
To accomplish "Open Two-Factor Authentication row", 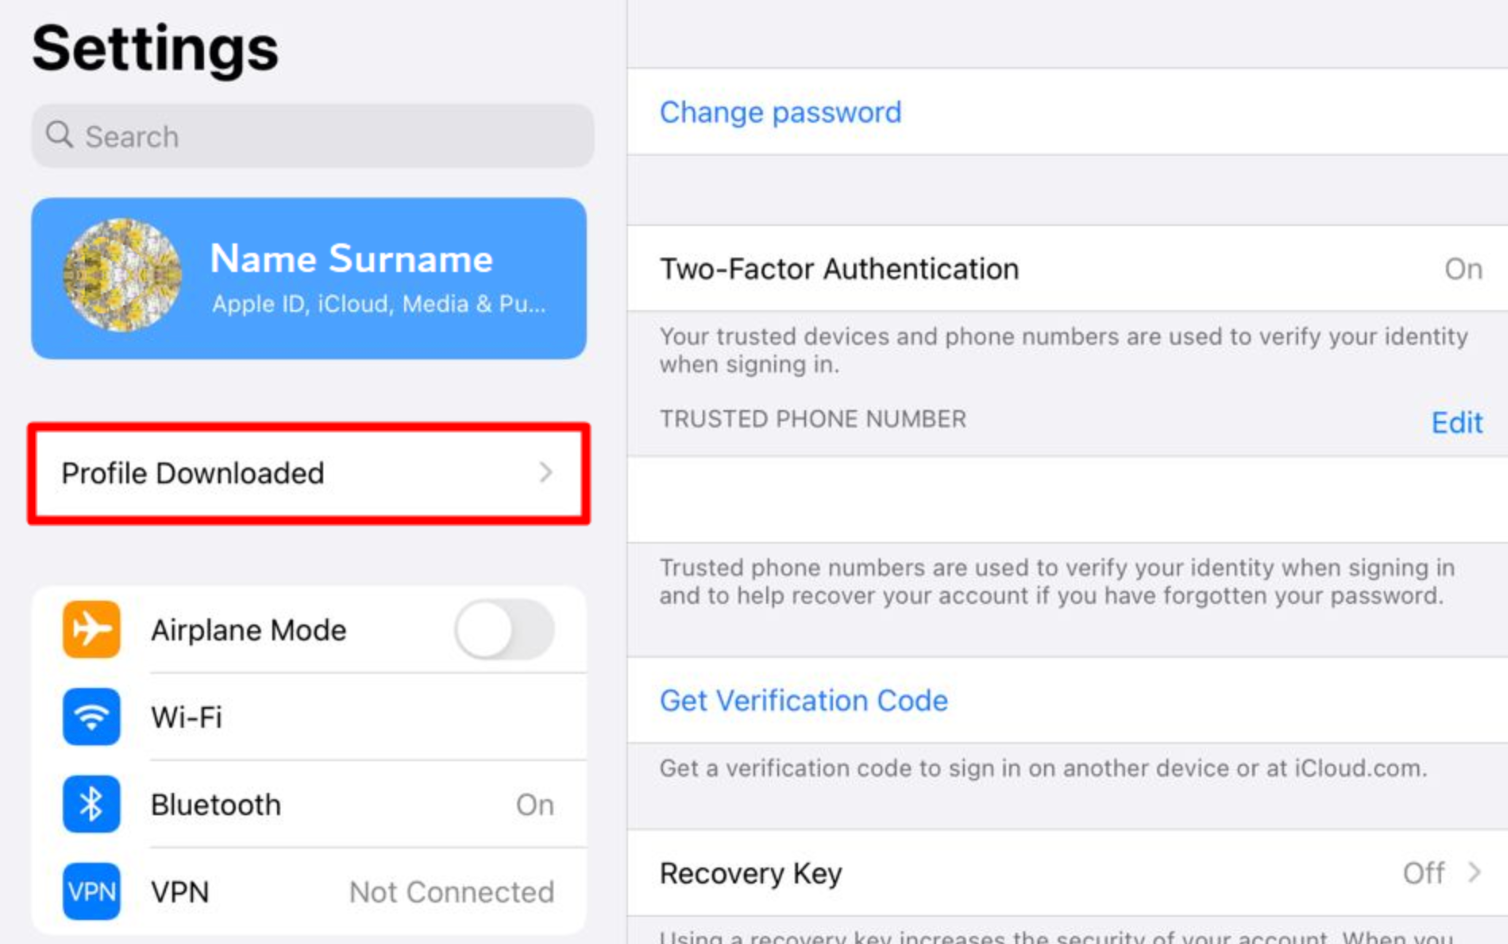I will pos(1067,268).
